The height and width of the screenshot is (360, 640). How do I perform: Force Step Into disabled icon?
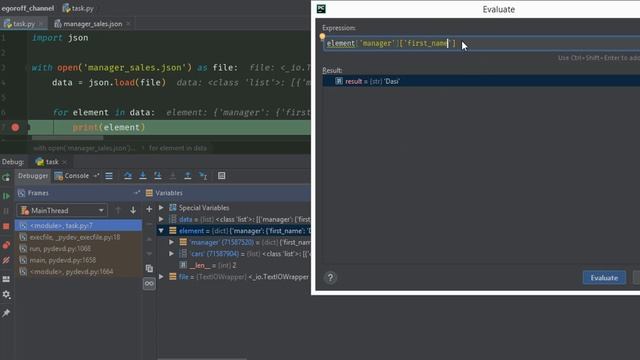pyautogui.click(x=173, y=176)
